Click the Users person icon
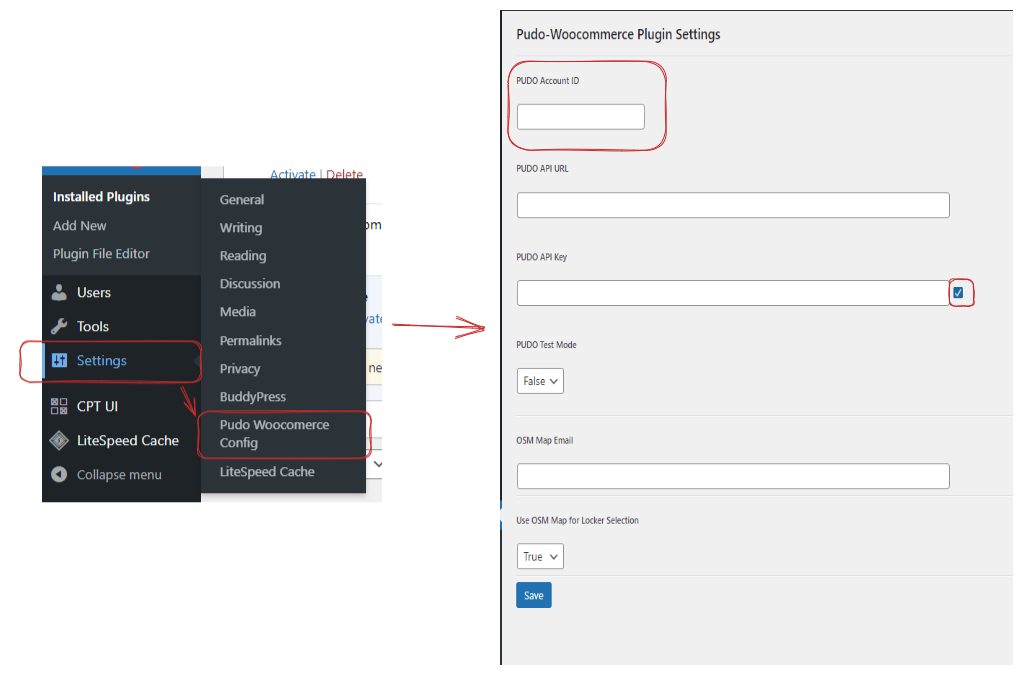 click(59, 292)
